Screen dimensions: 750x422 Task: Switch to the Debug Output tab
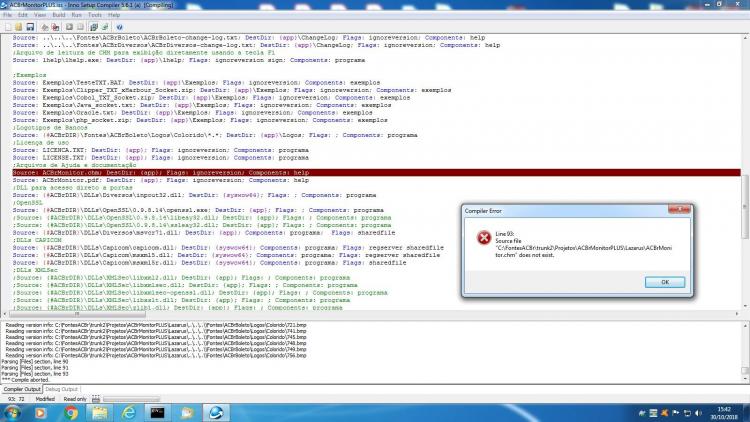(62, 389)
